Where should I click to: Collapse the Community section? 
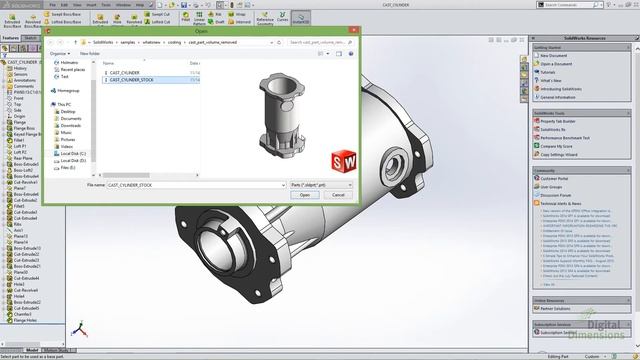click(628, 170)
